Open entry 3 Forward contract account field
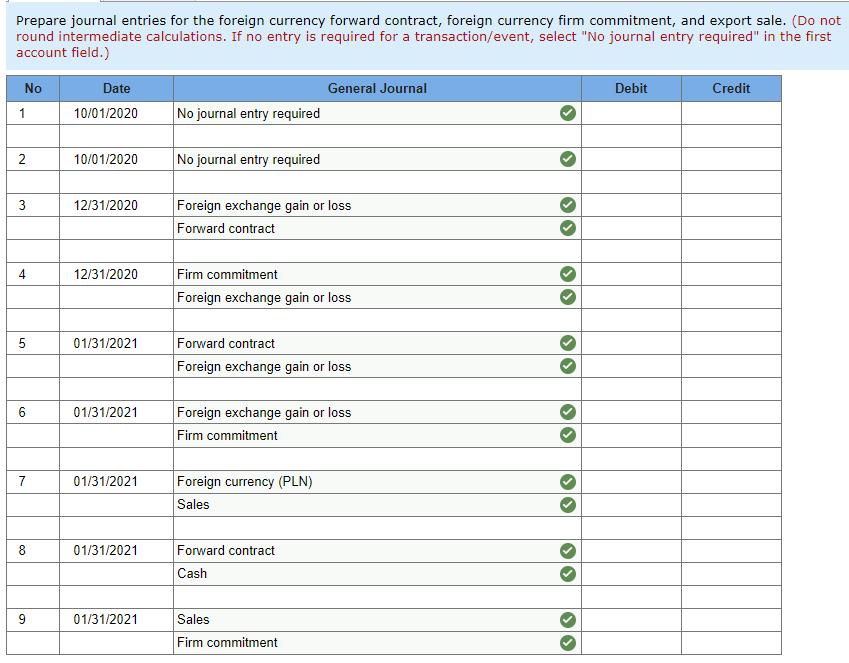The image size is (849, 663). pos(377,228)
